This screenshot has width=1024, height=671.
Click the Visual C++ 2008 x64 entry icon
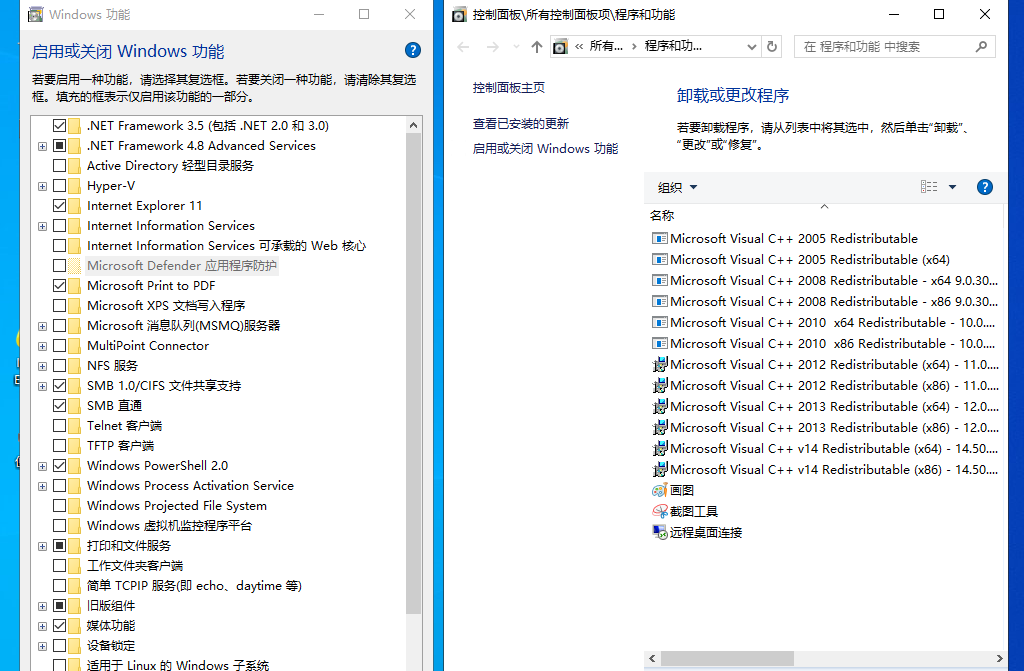pos(660,280)
